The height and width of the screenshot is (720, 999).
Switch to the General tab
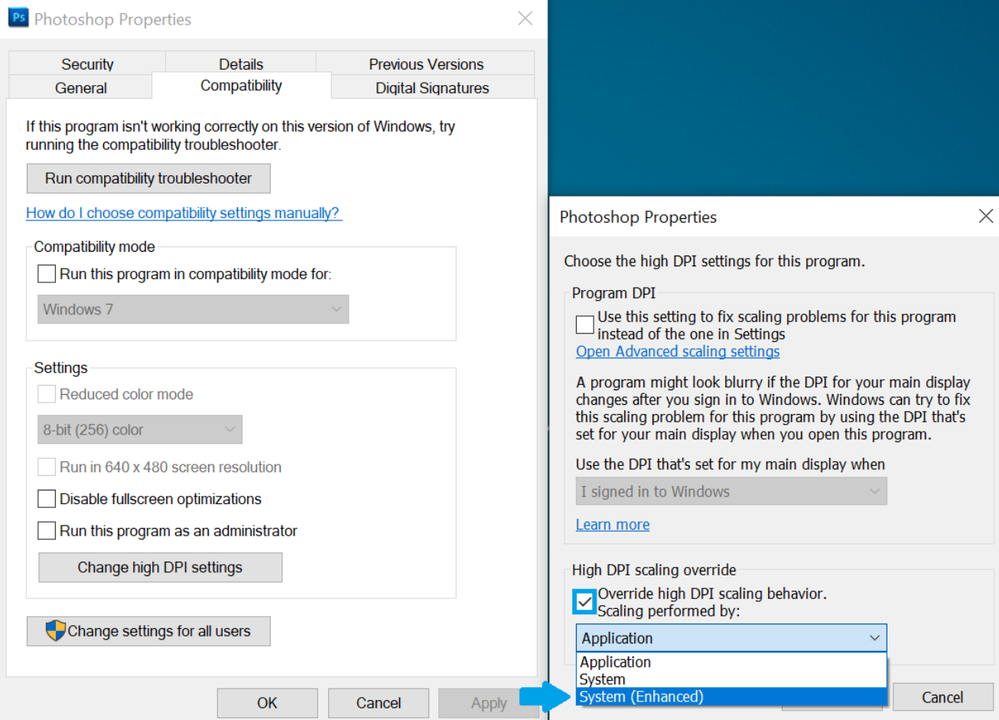click(80, 87)
